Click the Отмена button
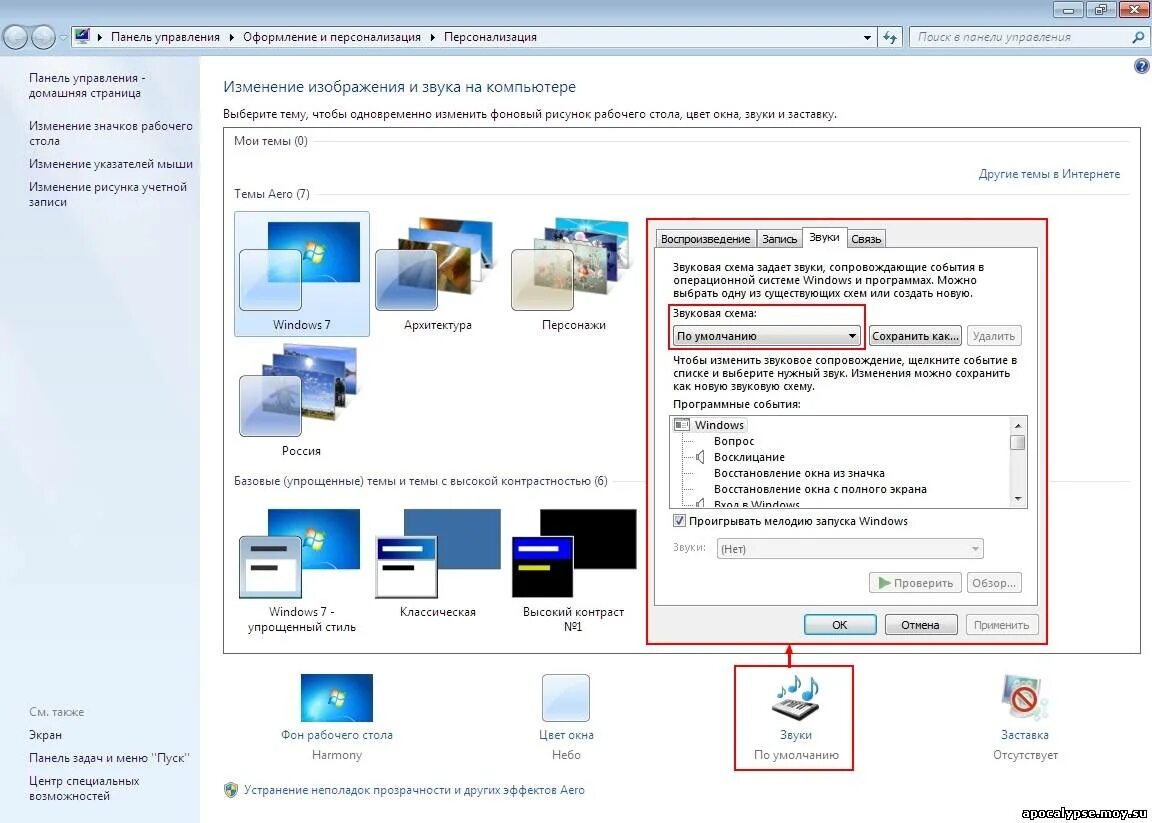This screenshot has width=1152, height=823. (921, 625)
